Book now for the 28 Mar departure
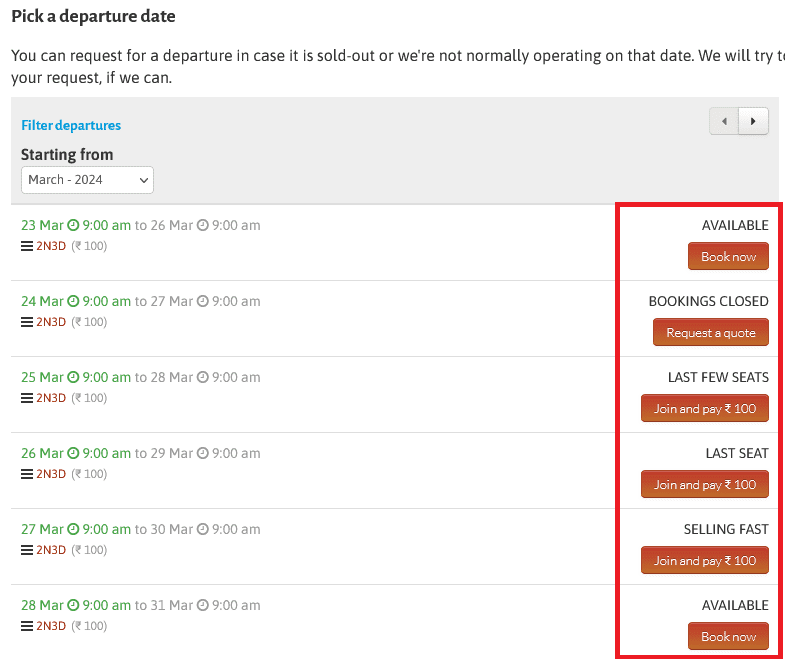785x659 pixels. tap(728, 637)
